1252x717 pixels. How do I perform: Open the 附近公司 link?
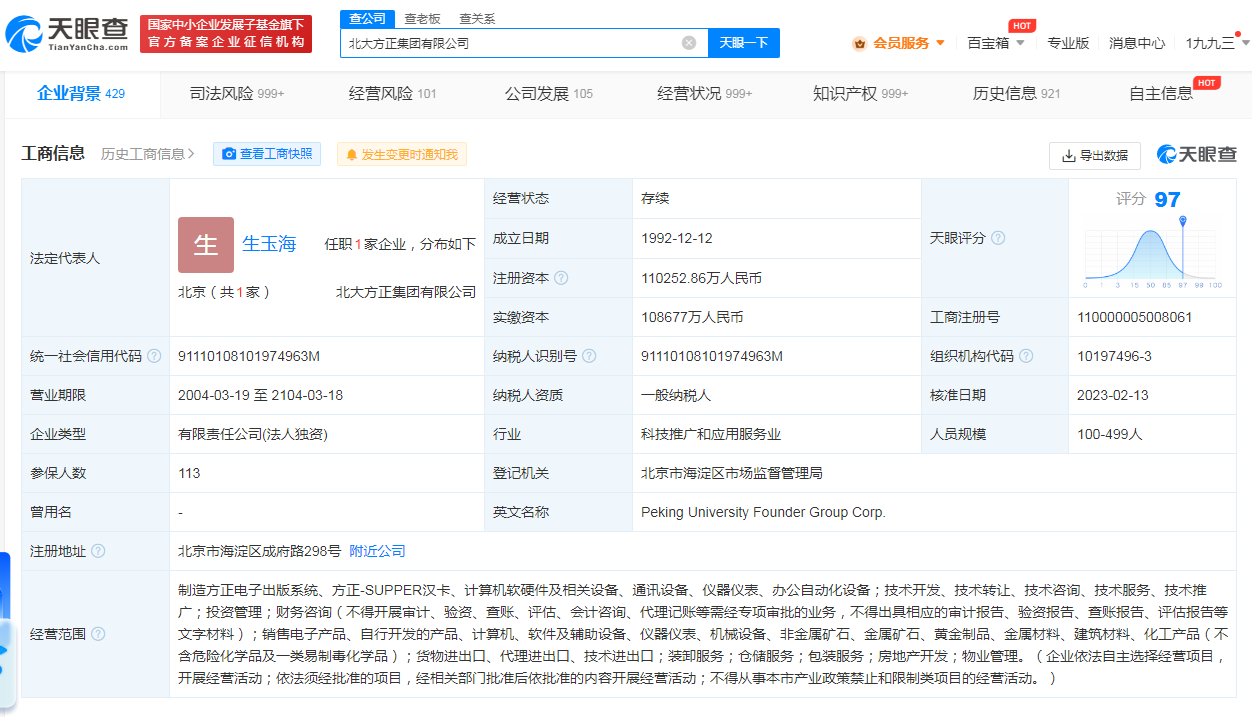point(377,551)
